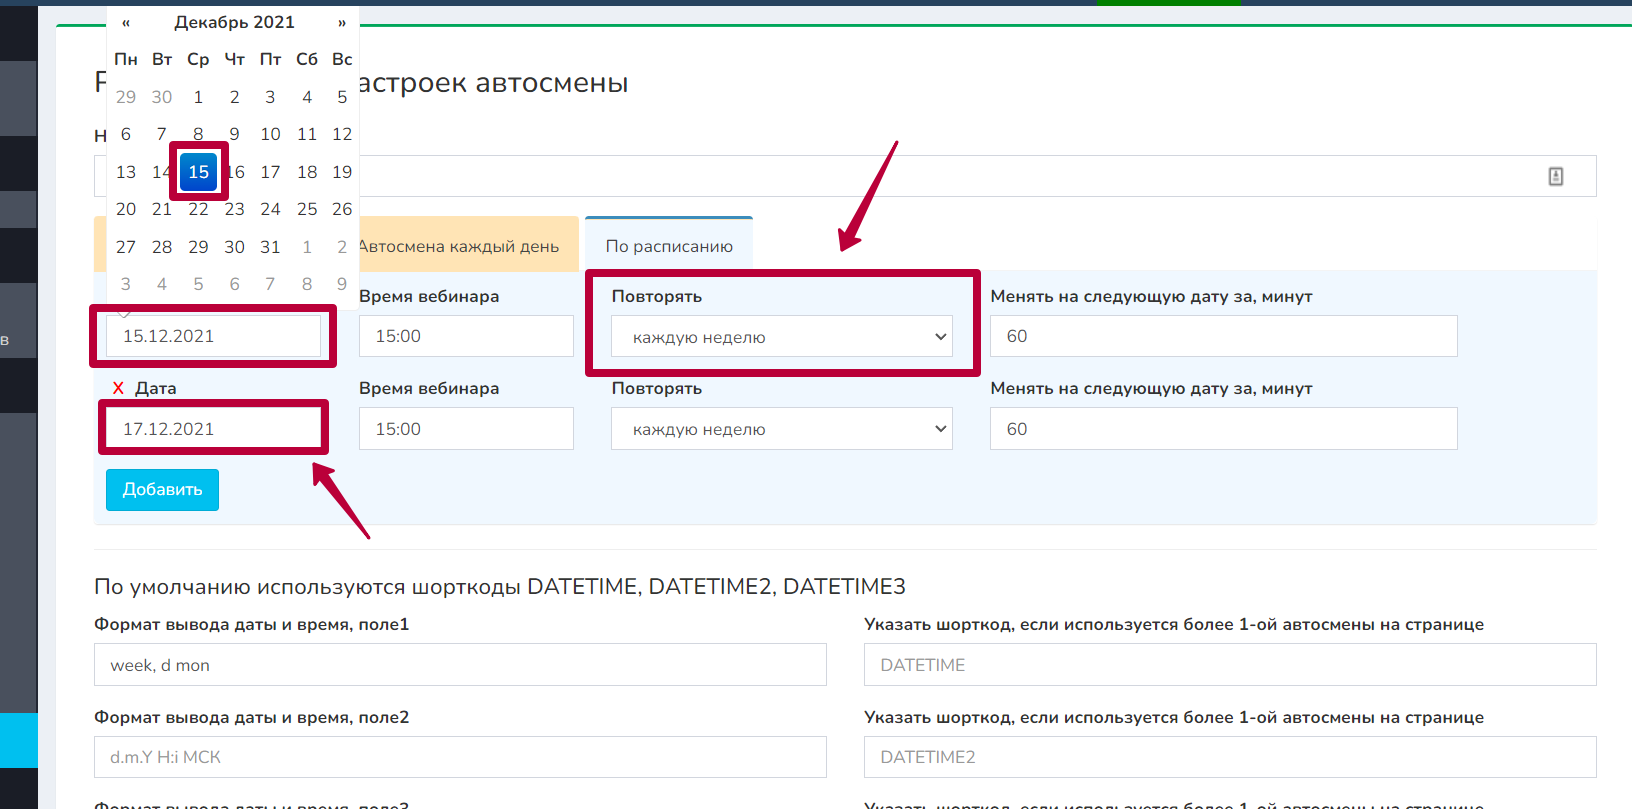Screen dimensions: 1632x809
Task: Click the 15.12.2021 date field
Action: (x=213, y=336)
